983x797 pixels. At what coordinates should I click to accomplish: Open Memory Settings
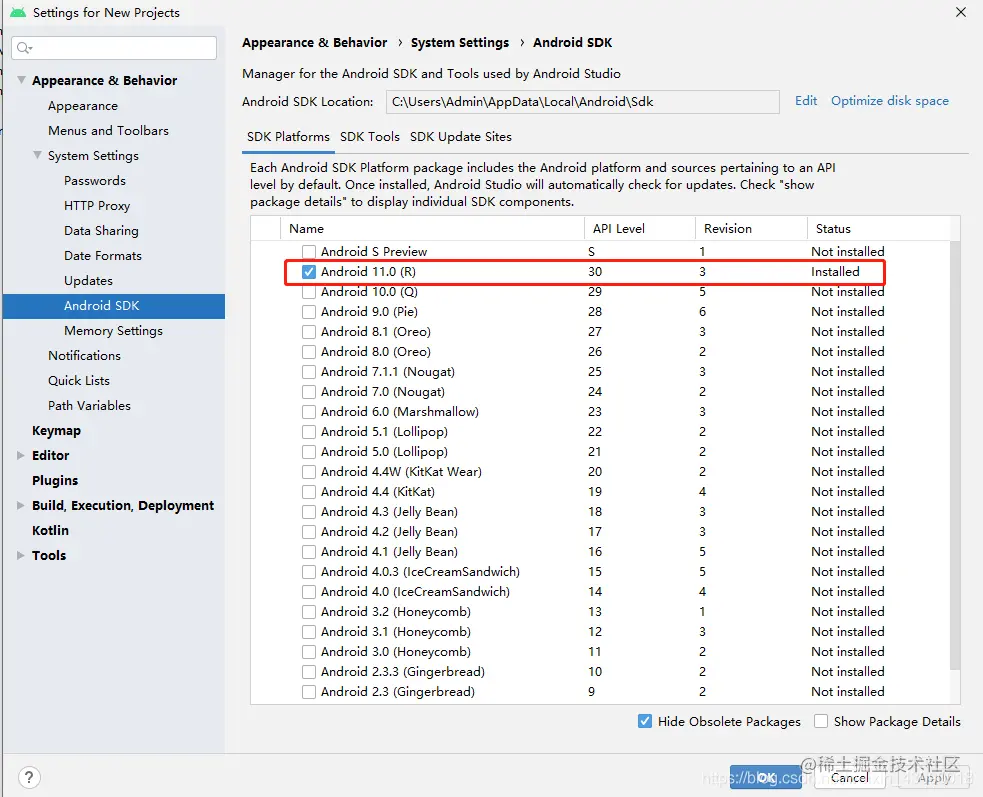[113, 330]
